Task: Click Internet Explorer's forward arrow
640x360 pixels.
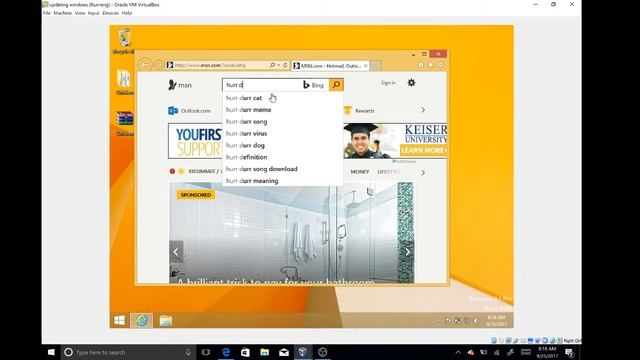Action: tap(158, 65)
